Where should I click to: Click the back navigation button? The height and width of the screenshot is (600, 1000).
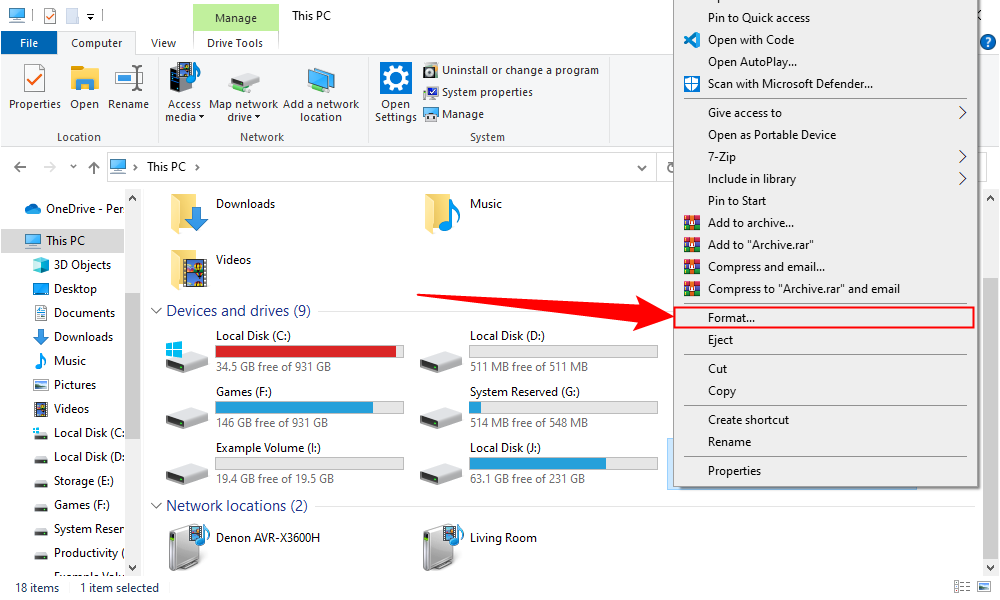point(20,166)
